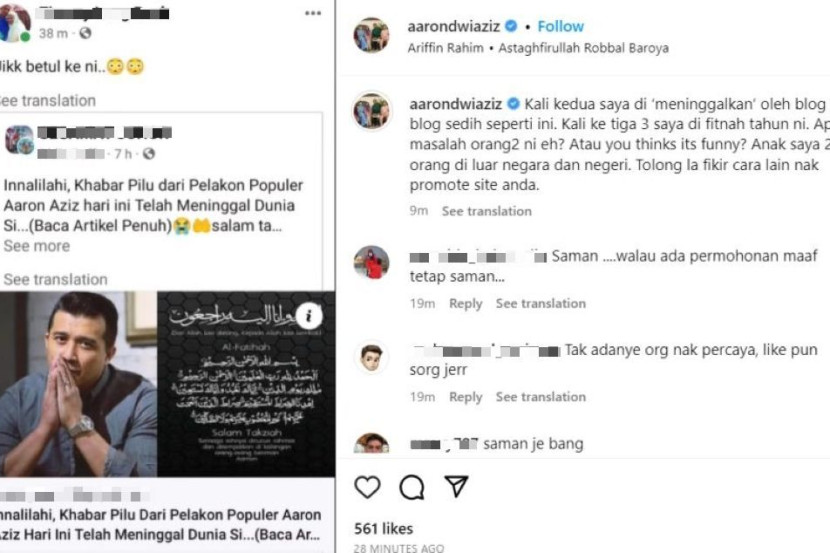Expand the shared post with See more
The width and height of the screenshot is (830, 553).
[x=37, y=246]
